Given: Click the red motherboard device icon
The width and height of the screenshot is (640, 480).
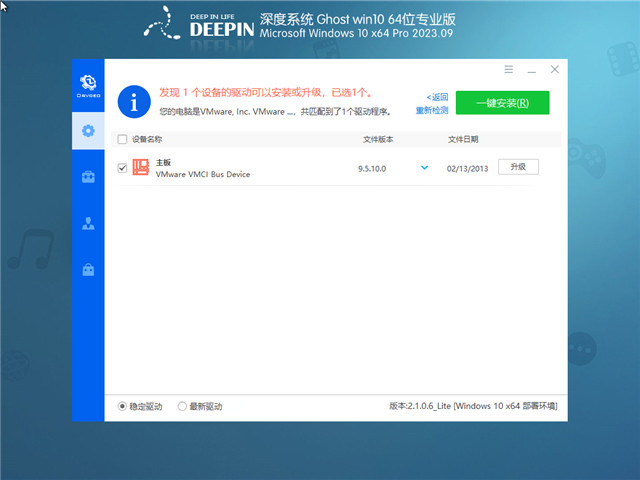Looking at the screenshot, I should [x=140, y=167].
